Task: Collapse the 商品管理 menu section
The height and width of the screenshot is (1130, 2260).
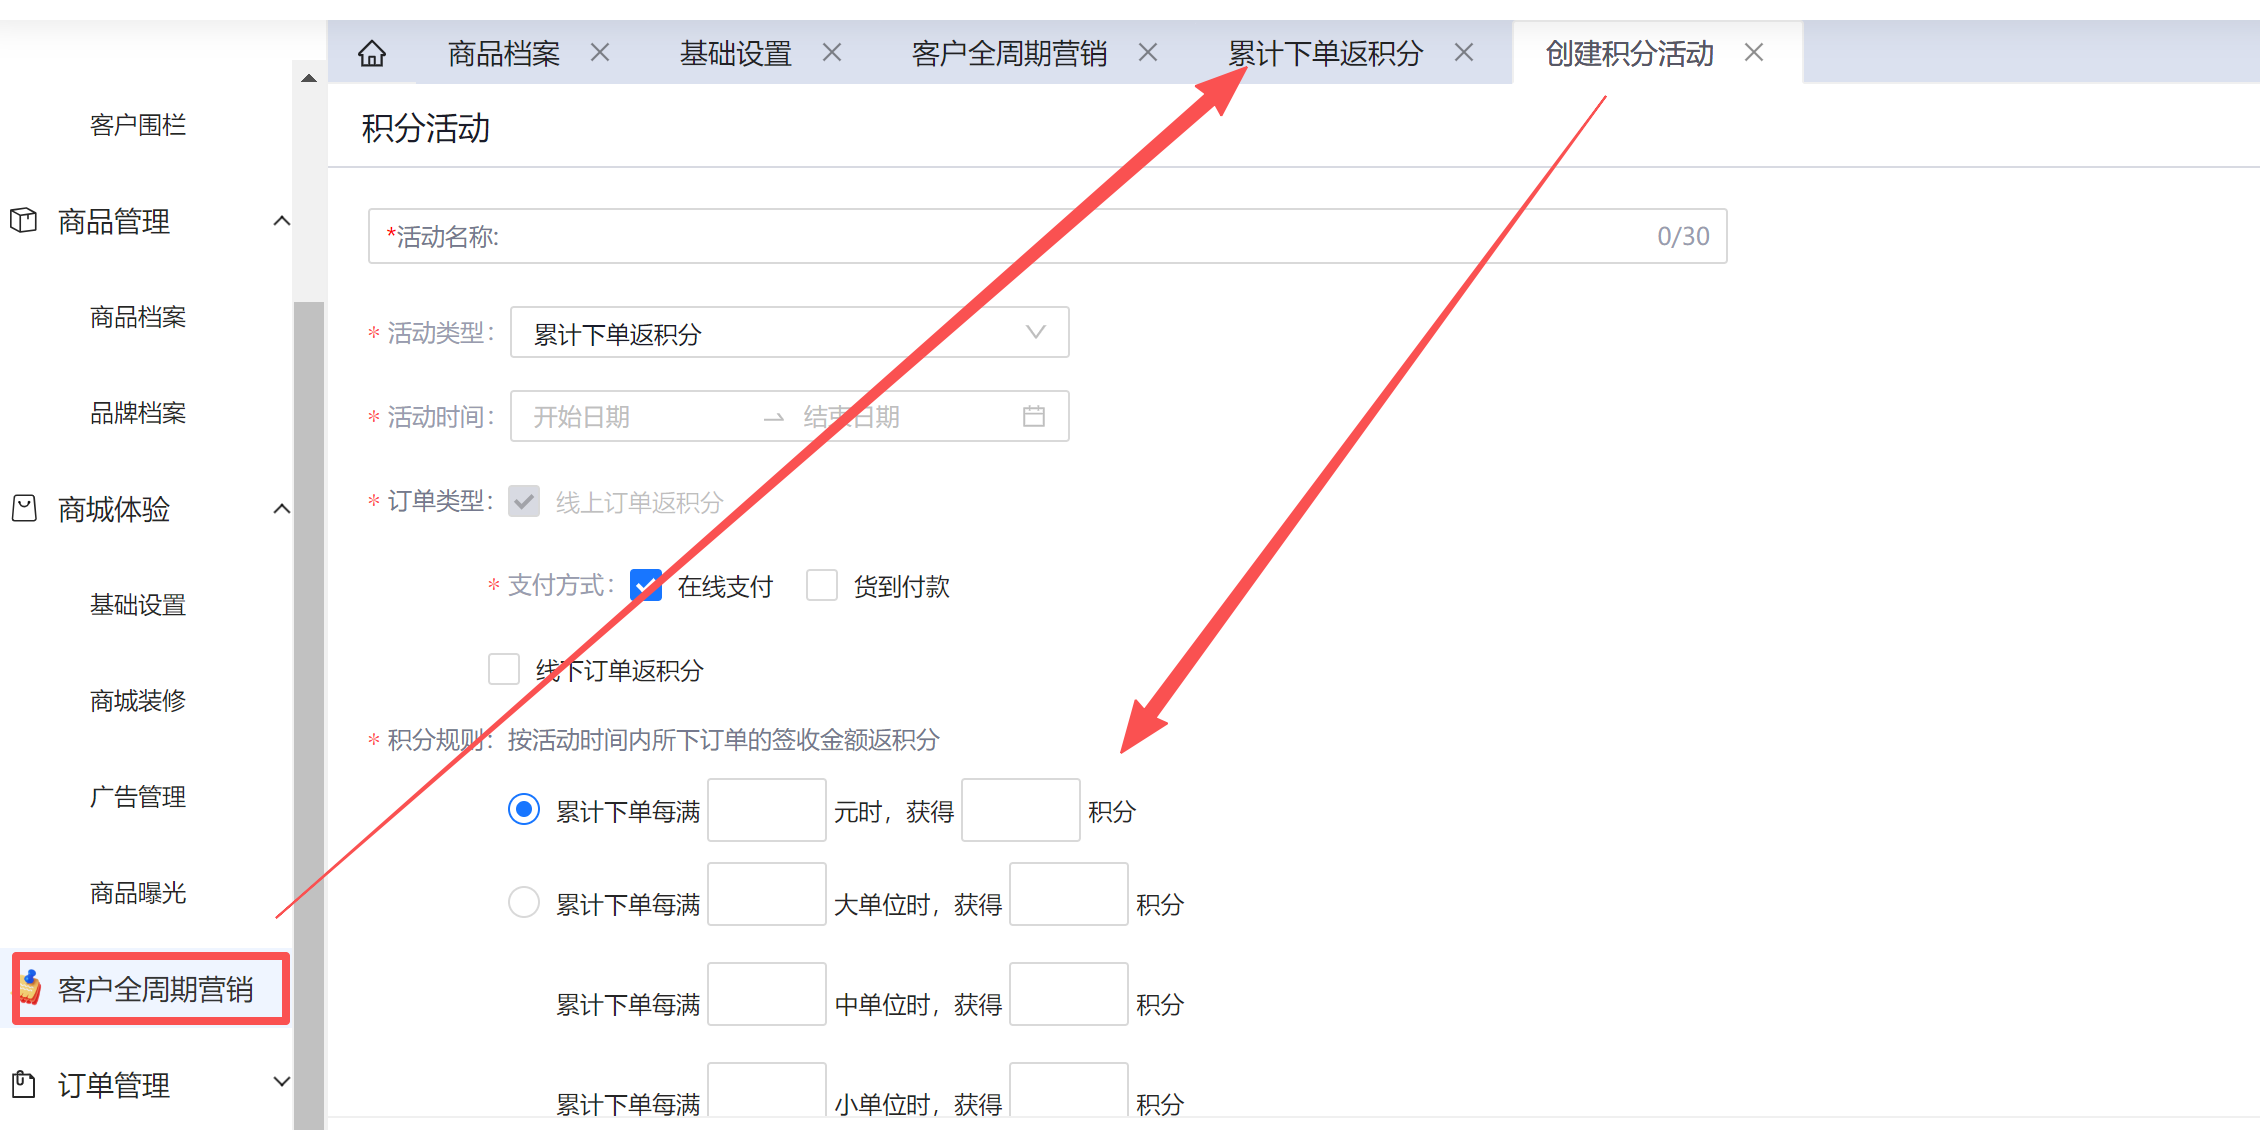Action: (282, 221)
